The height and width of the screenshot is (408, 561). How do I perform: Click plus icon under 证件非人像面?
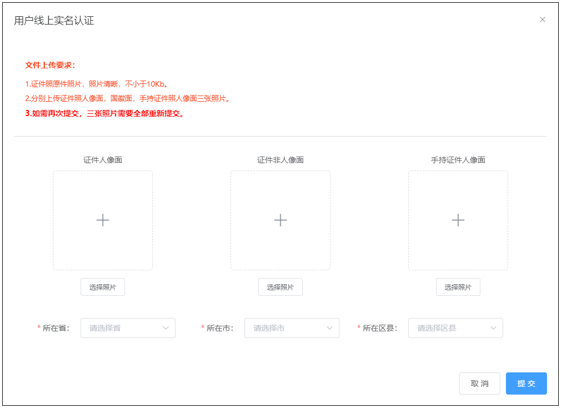tap(280, 220)
